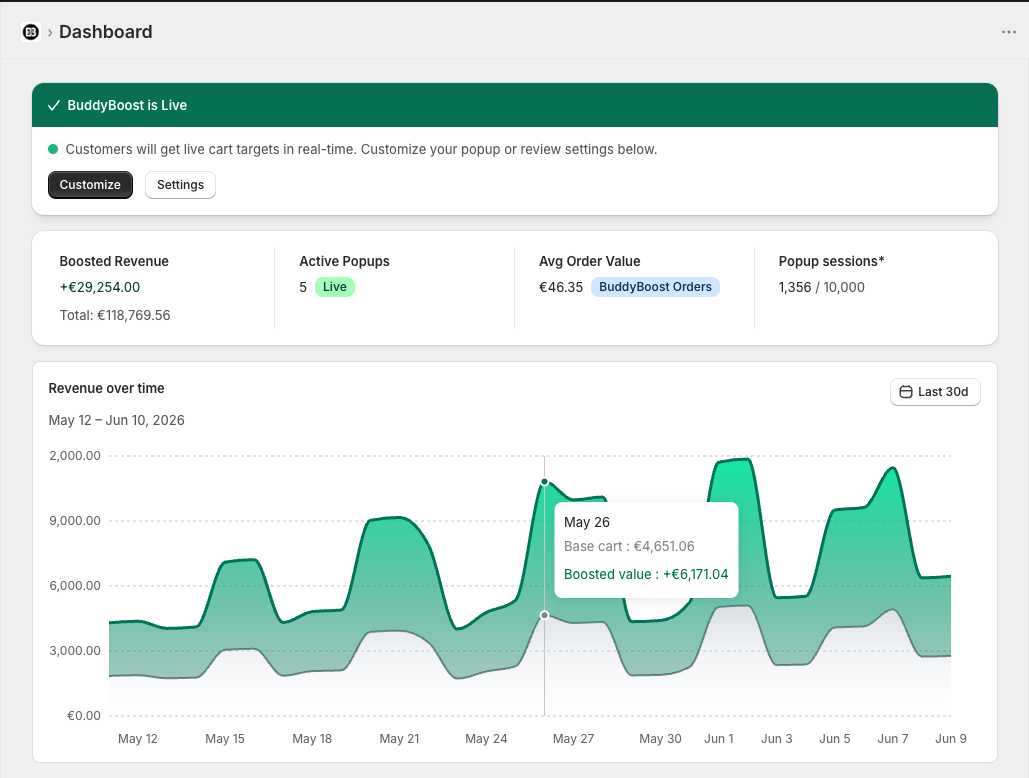Click the Jun 5 x-axis label
Image resolution: width=1029 pixels, height=778 pixels.
(x=835, y=739)
